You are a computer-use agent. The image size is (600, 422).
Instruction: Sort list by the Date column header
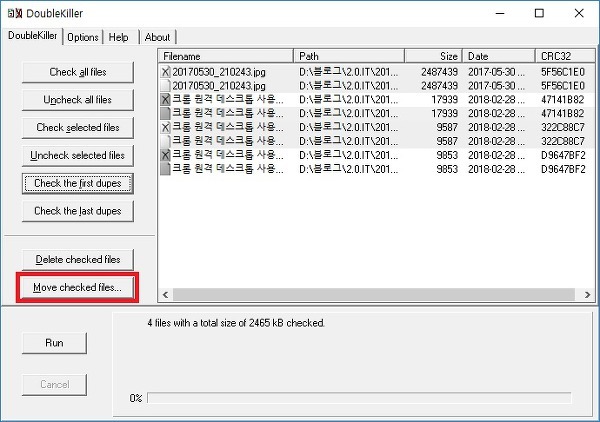(x=499, y=56)
